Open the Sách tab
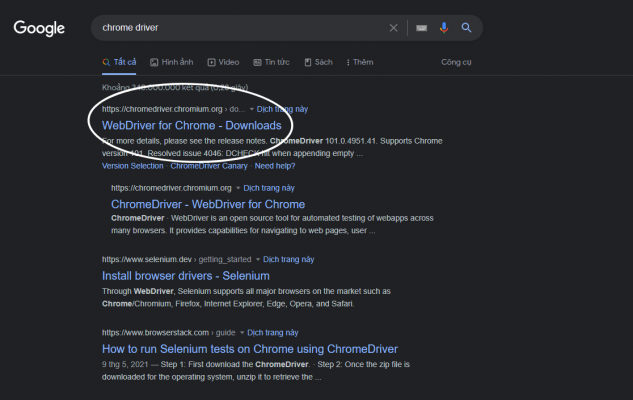 (x=318, y=62)
